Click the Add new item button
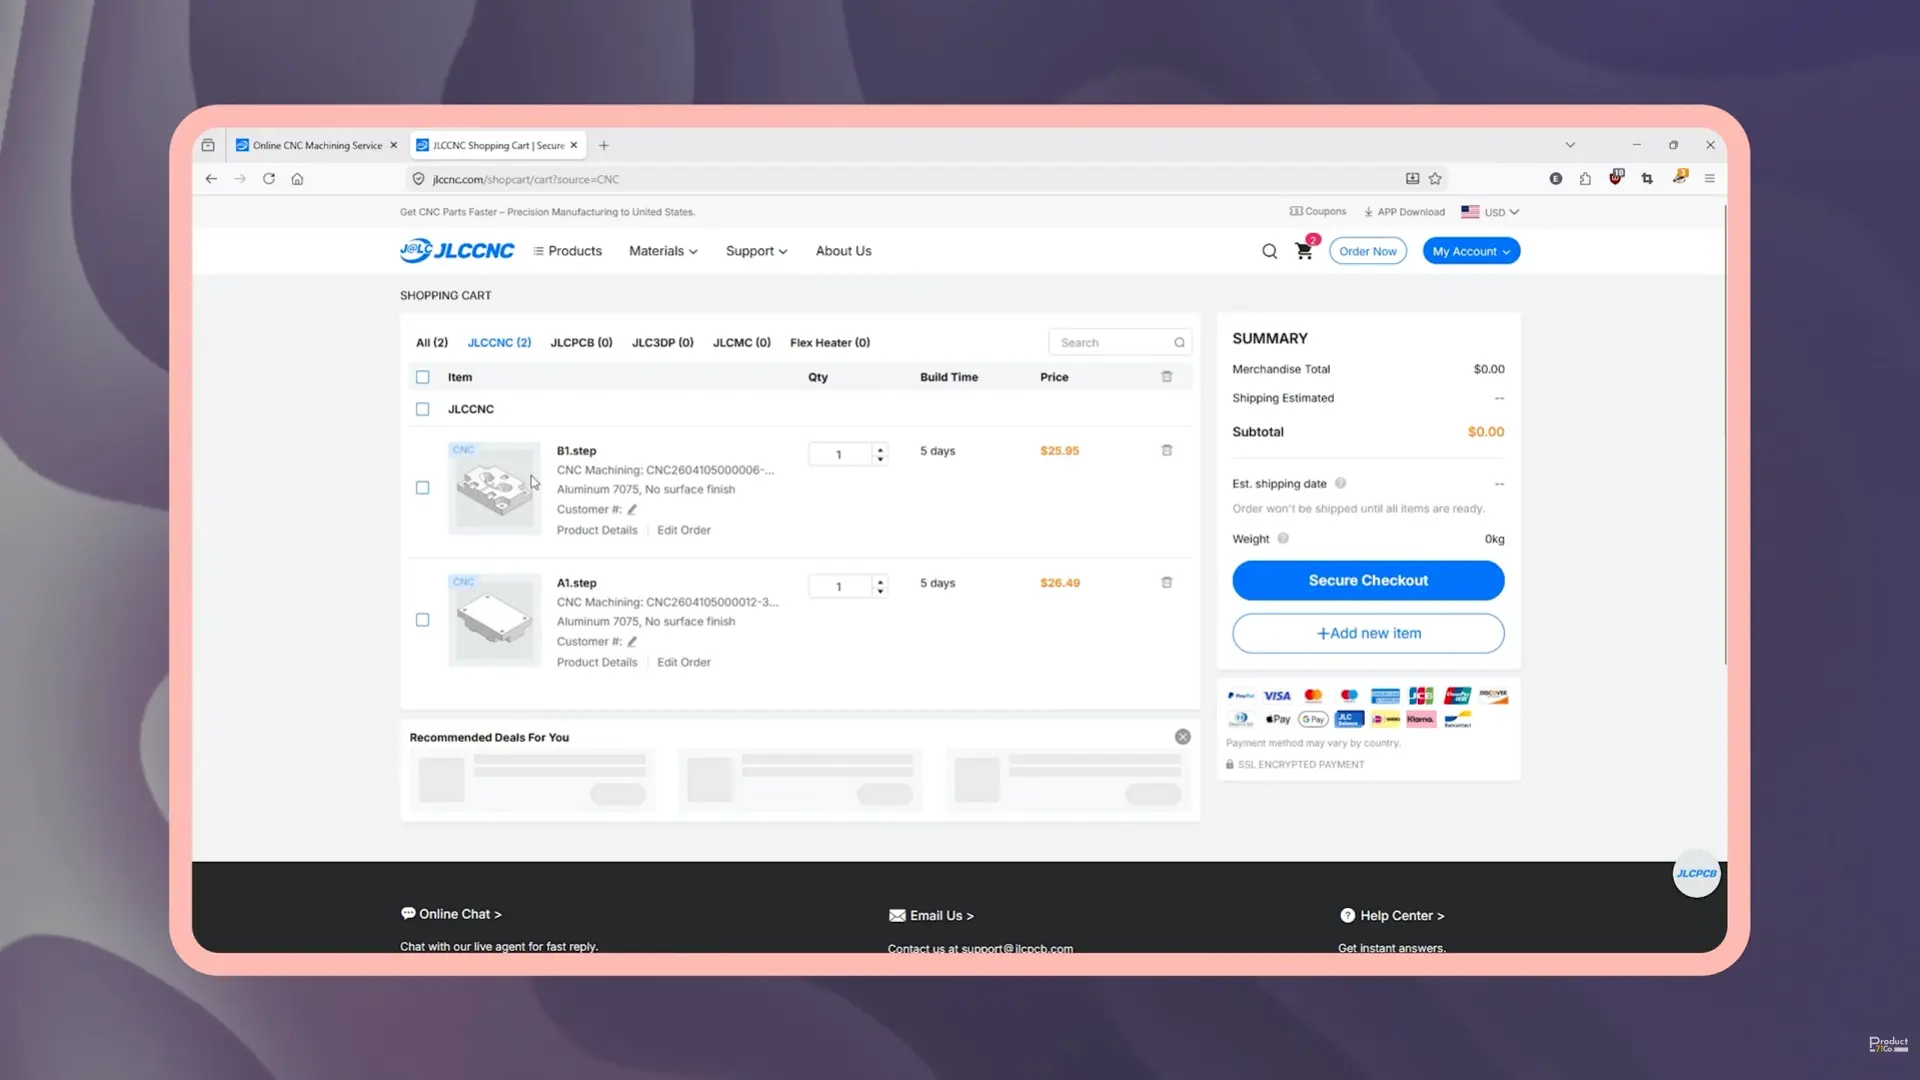 click(x=1368, y=634)
